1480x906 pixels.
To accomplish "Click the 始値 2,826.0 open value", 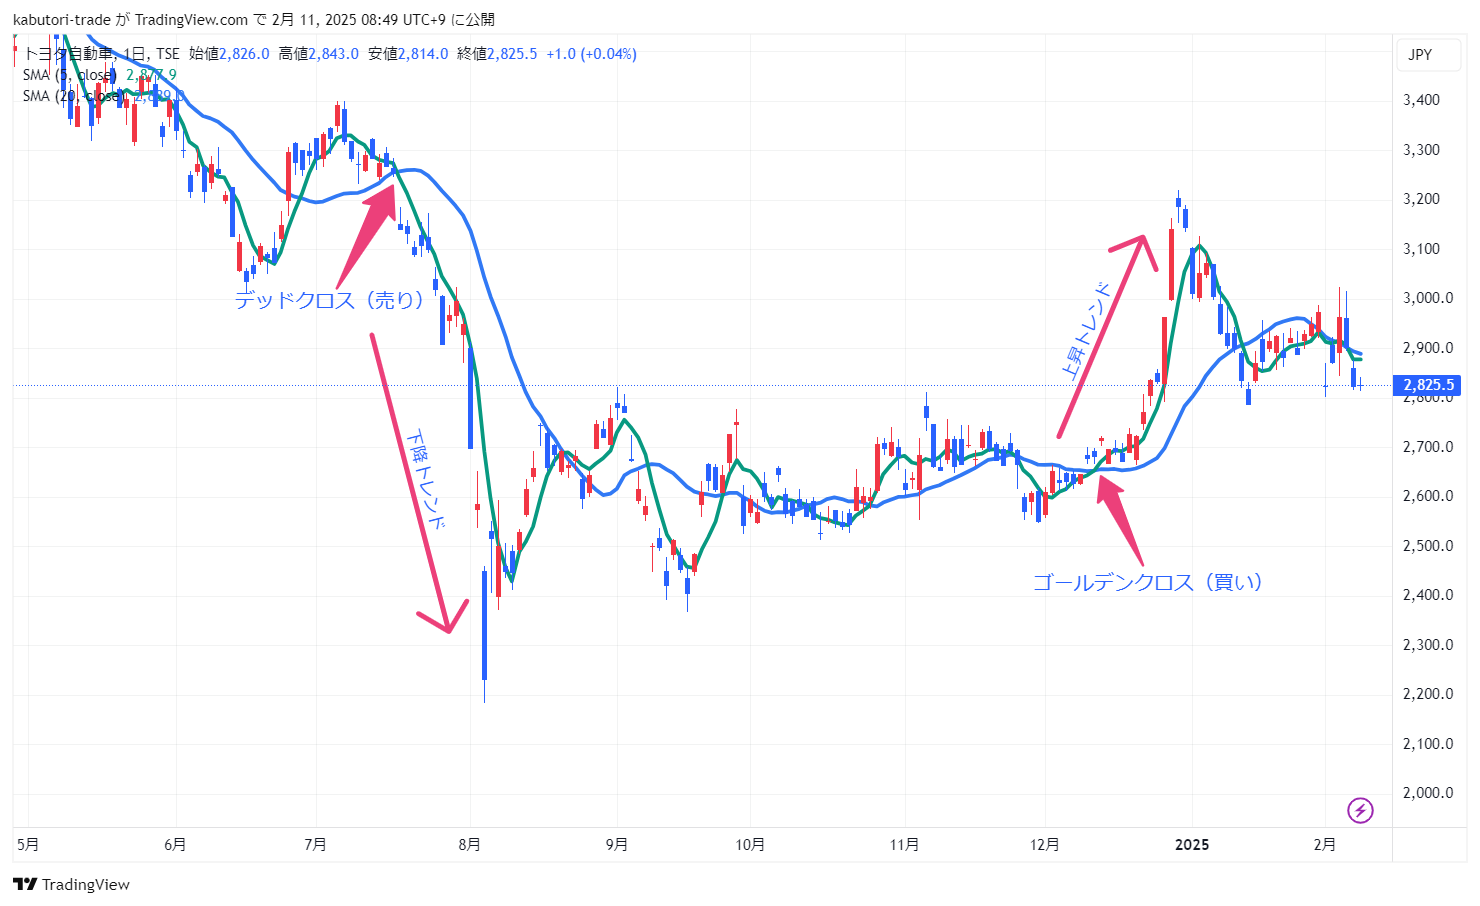I will point(229,54).
